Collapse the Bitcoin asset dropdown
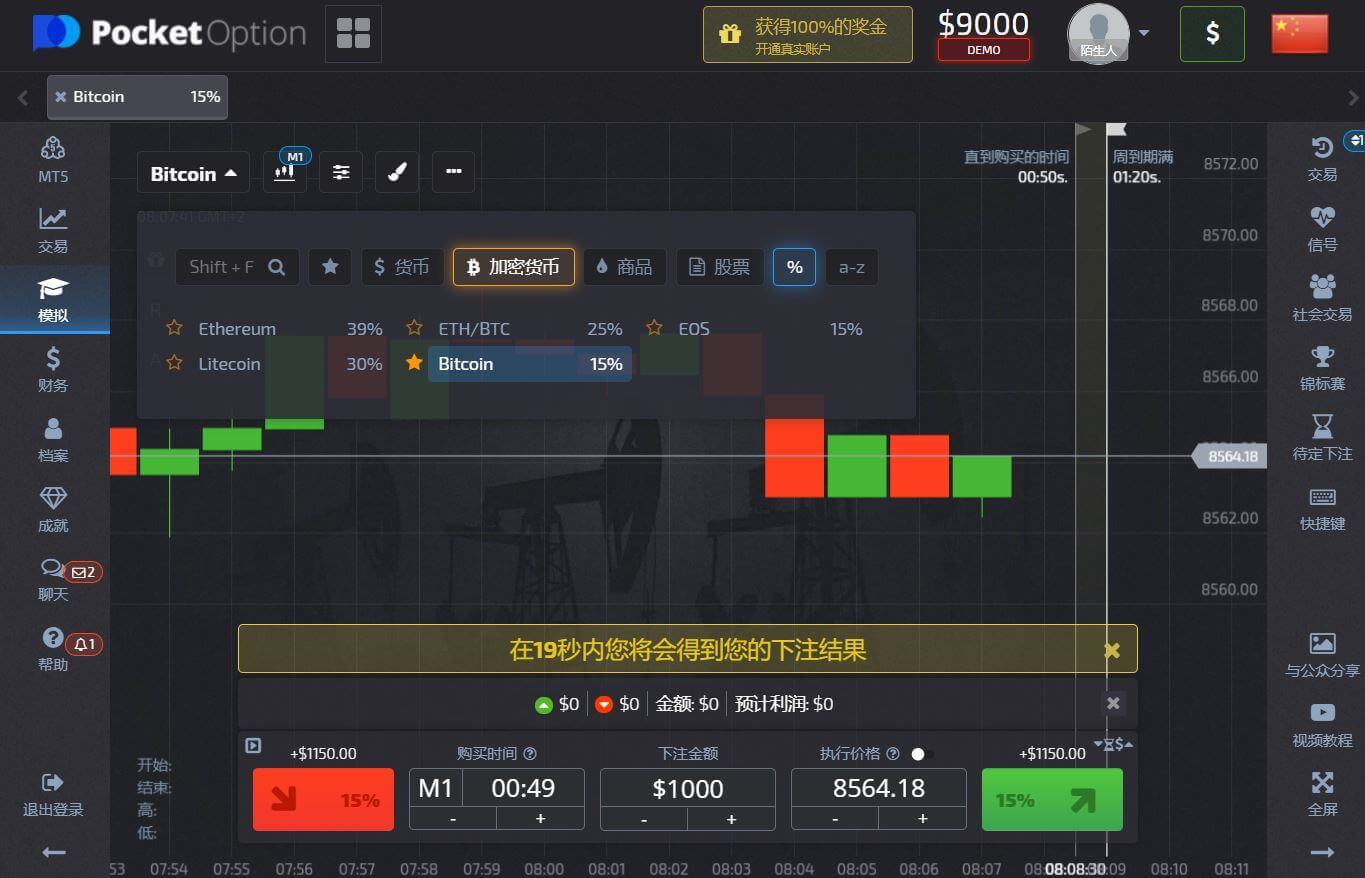This screenshot has width=1365, height=878. [x=193, y=173]
